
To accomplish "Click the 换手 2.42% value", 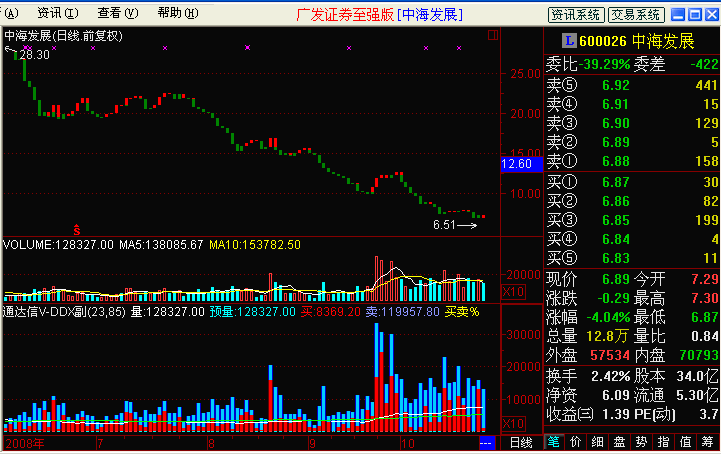I will [611, 376].
